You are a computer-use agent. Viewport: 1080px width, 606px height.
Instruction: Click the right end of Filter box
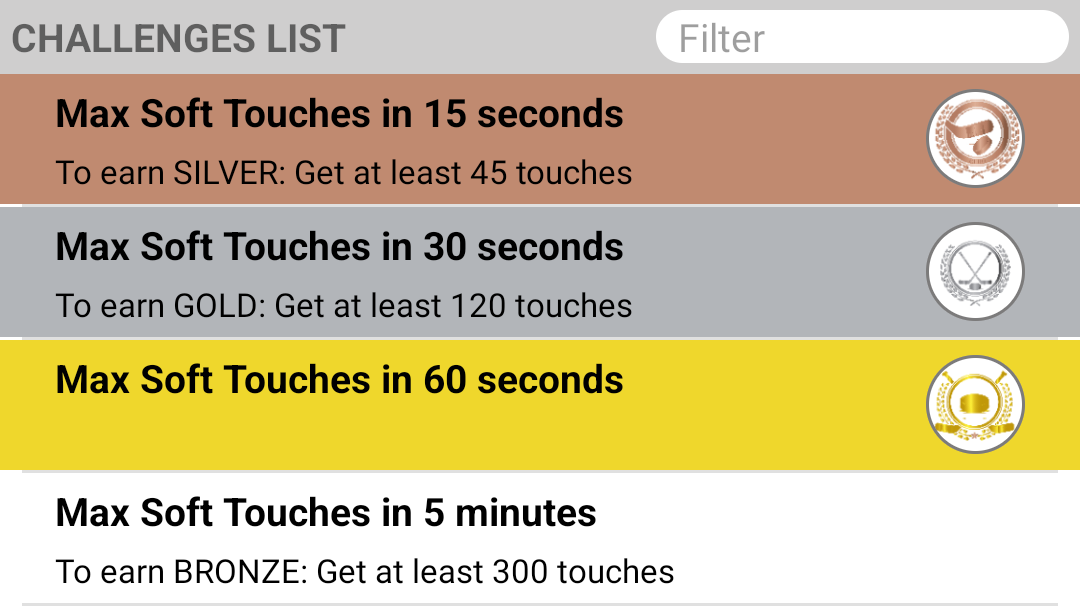click(x=1033, y=37)
